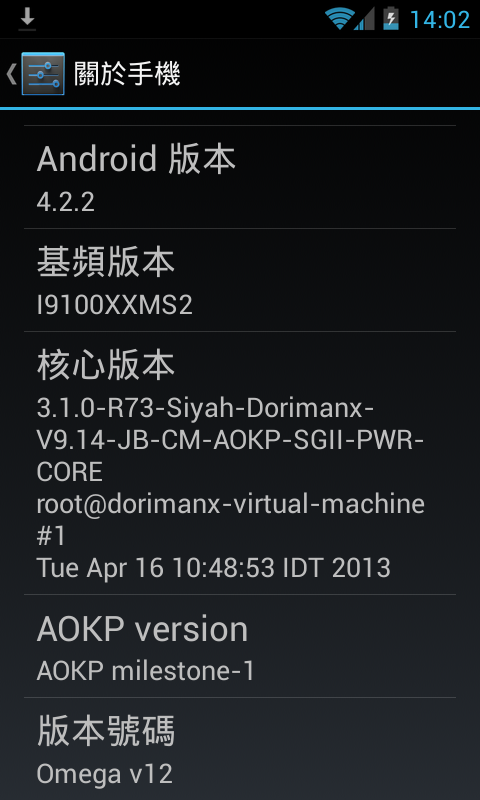
Task: Tap the charging battery icon
Action: tap(391, 18)
